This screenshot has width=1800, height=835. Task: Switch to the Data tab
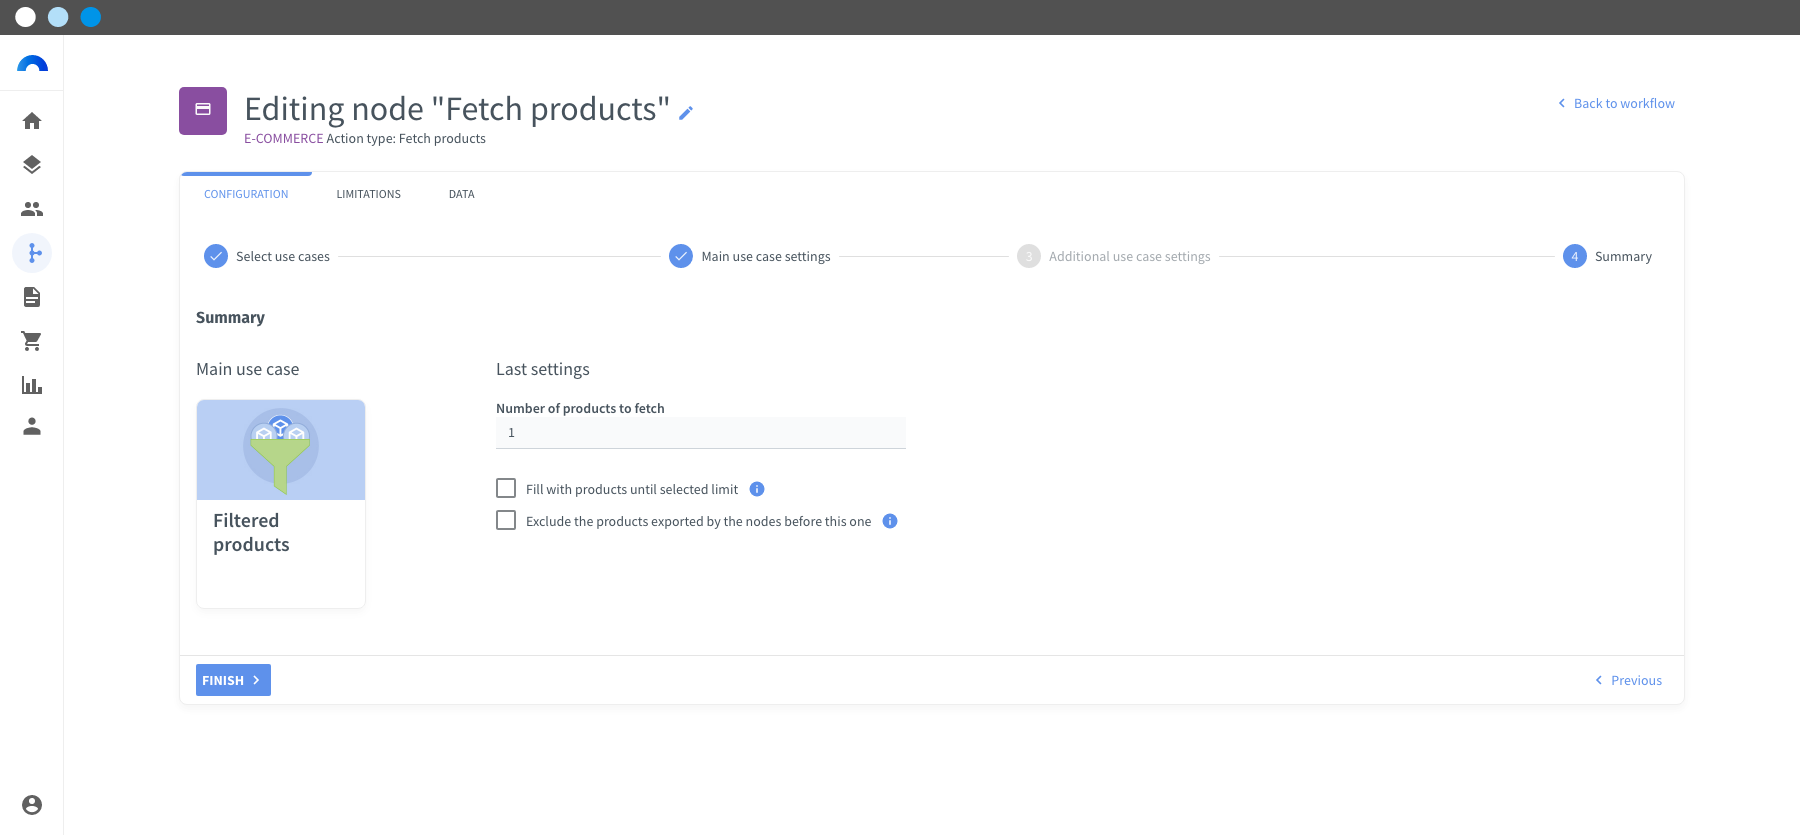point(461,194)
